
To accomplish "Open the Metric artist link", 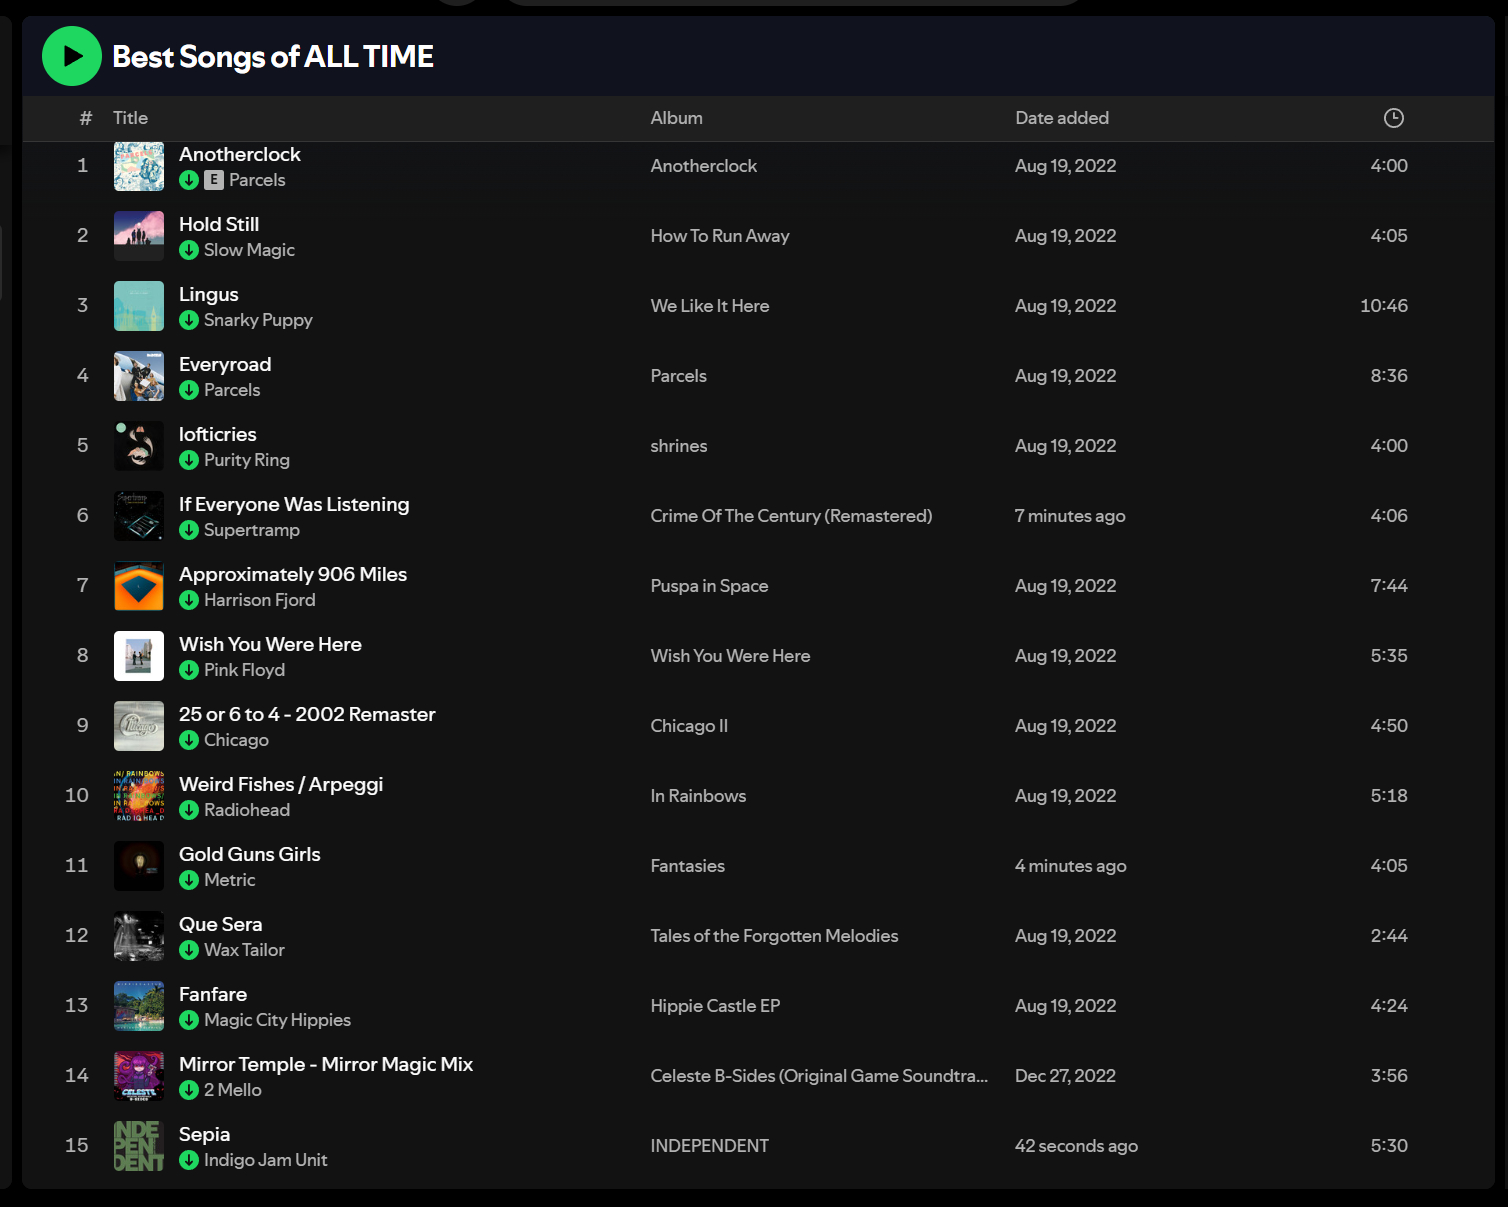I will pos(229,880).
